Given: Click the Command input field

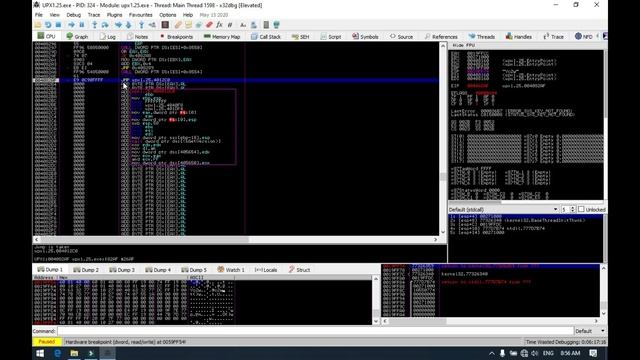Looking at the screenshot, I should (x=315, y=331).
